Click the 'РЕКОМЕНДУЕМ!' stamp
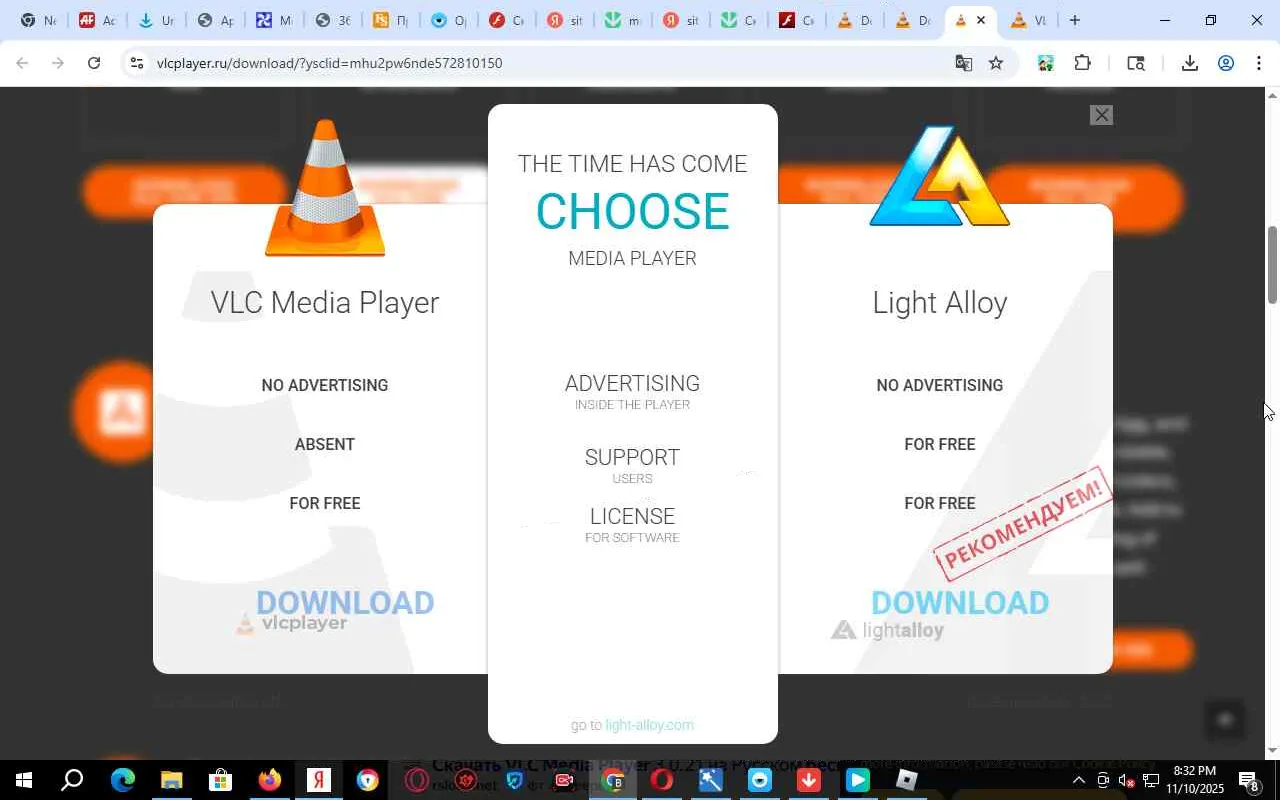 point(1023,523)
